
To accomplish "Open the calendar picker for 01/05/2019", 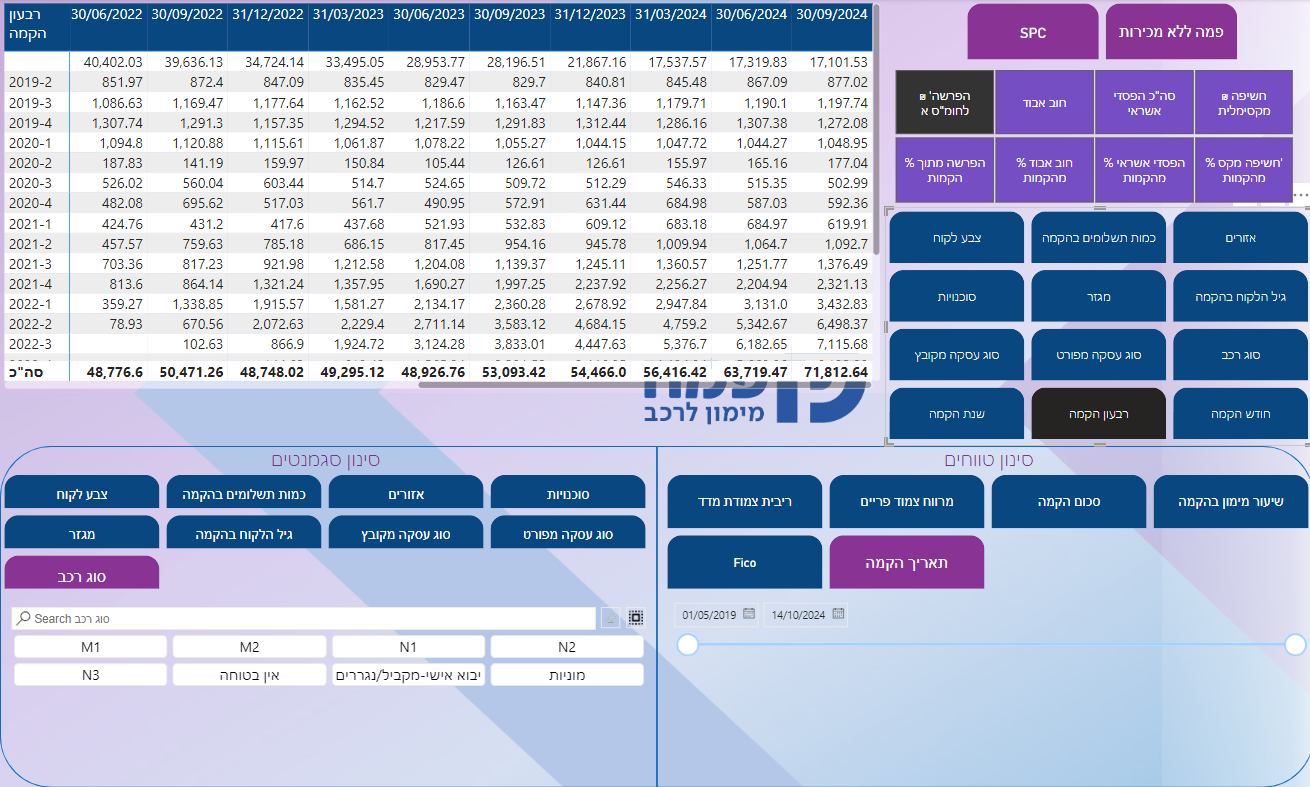I will [x=748, y=614].
